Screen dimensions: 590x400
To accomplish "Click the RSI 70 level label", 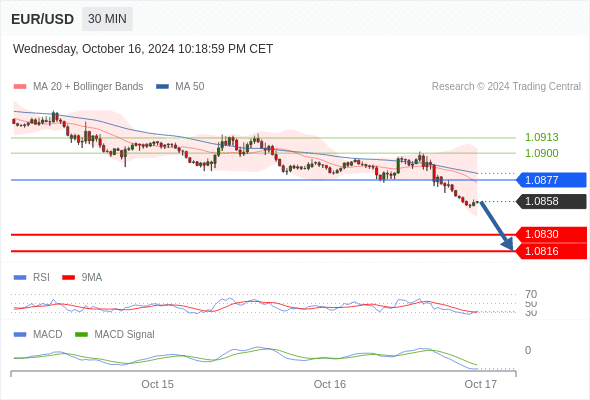I will [x=531, y=294].
